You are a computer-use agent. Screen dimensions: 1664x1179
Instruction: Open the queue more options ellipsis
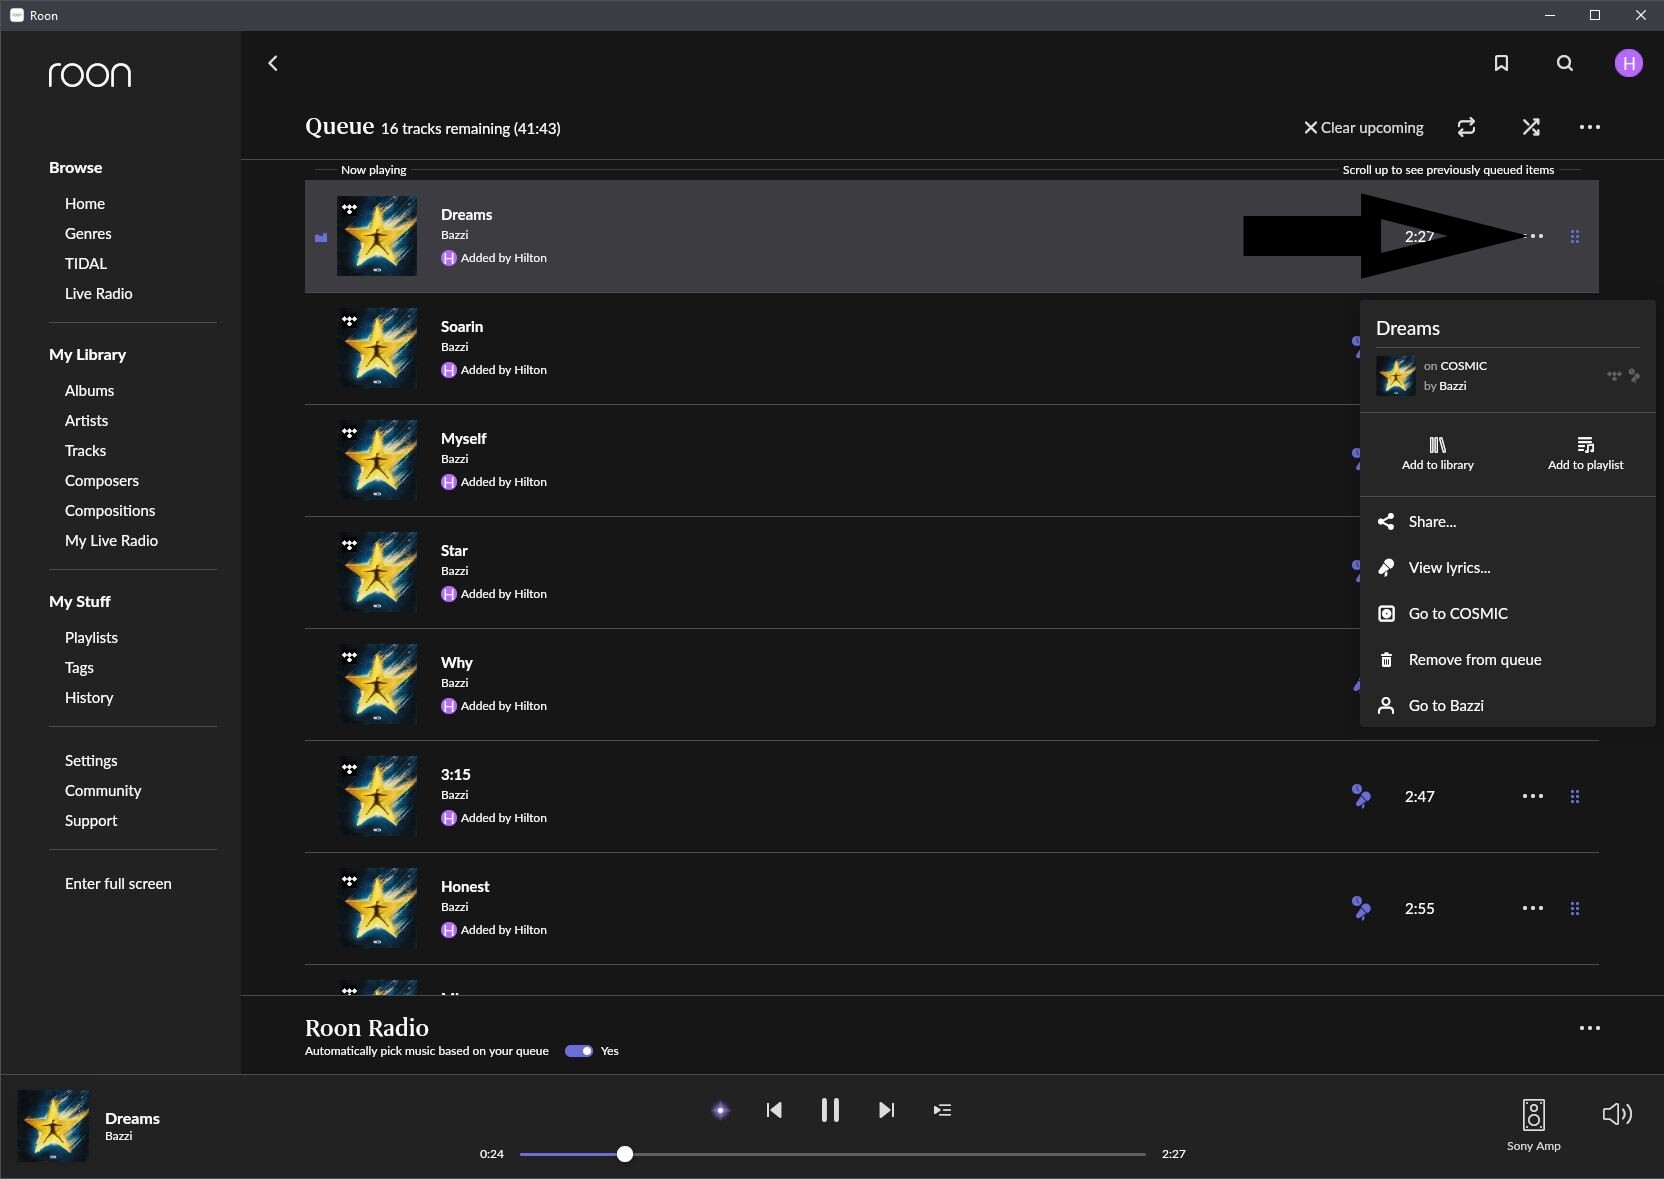pyautogui.click(x=1590, y=127)
